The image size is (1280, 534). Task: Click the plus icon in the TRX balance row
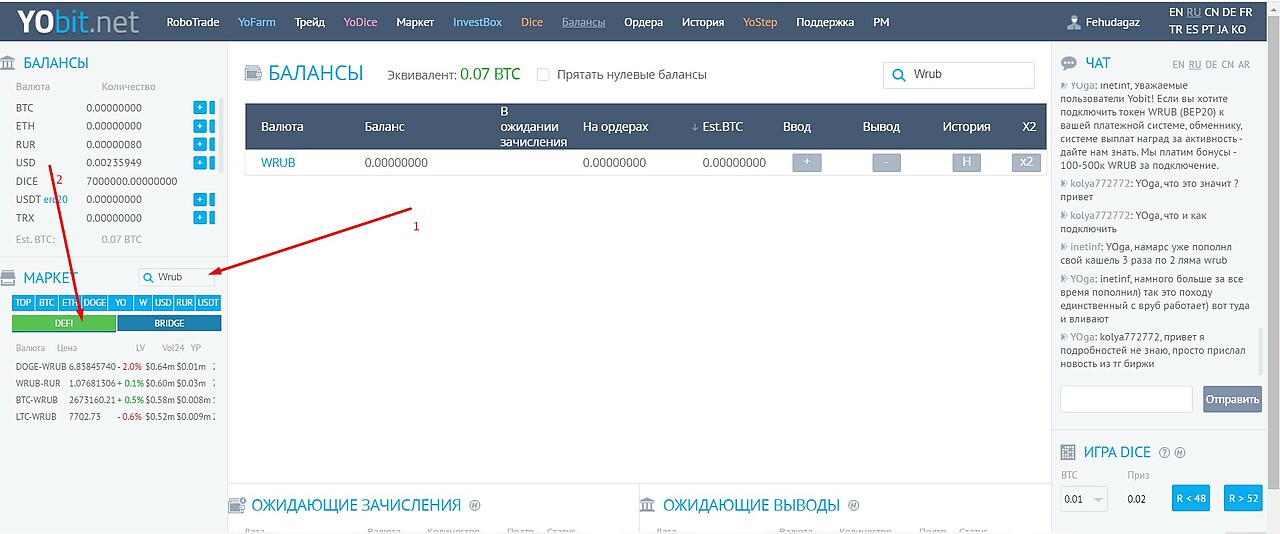[199, 217]
